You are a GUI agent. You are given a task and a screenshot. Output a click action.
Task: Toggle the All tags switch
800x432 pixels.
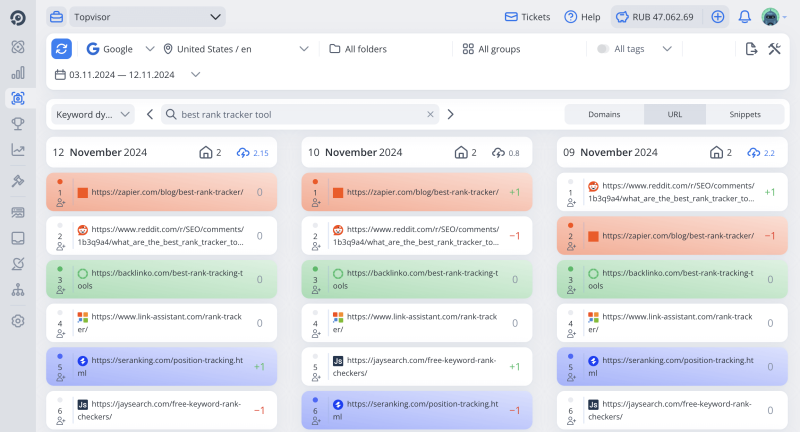click(603, 49)
